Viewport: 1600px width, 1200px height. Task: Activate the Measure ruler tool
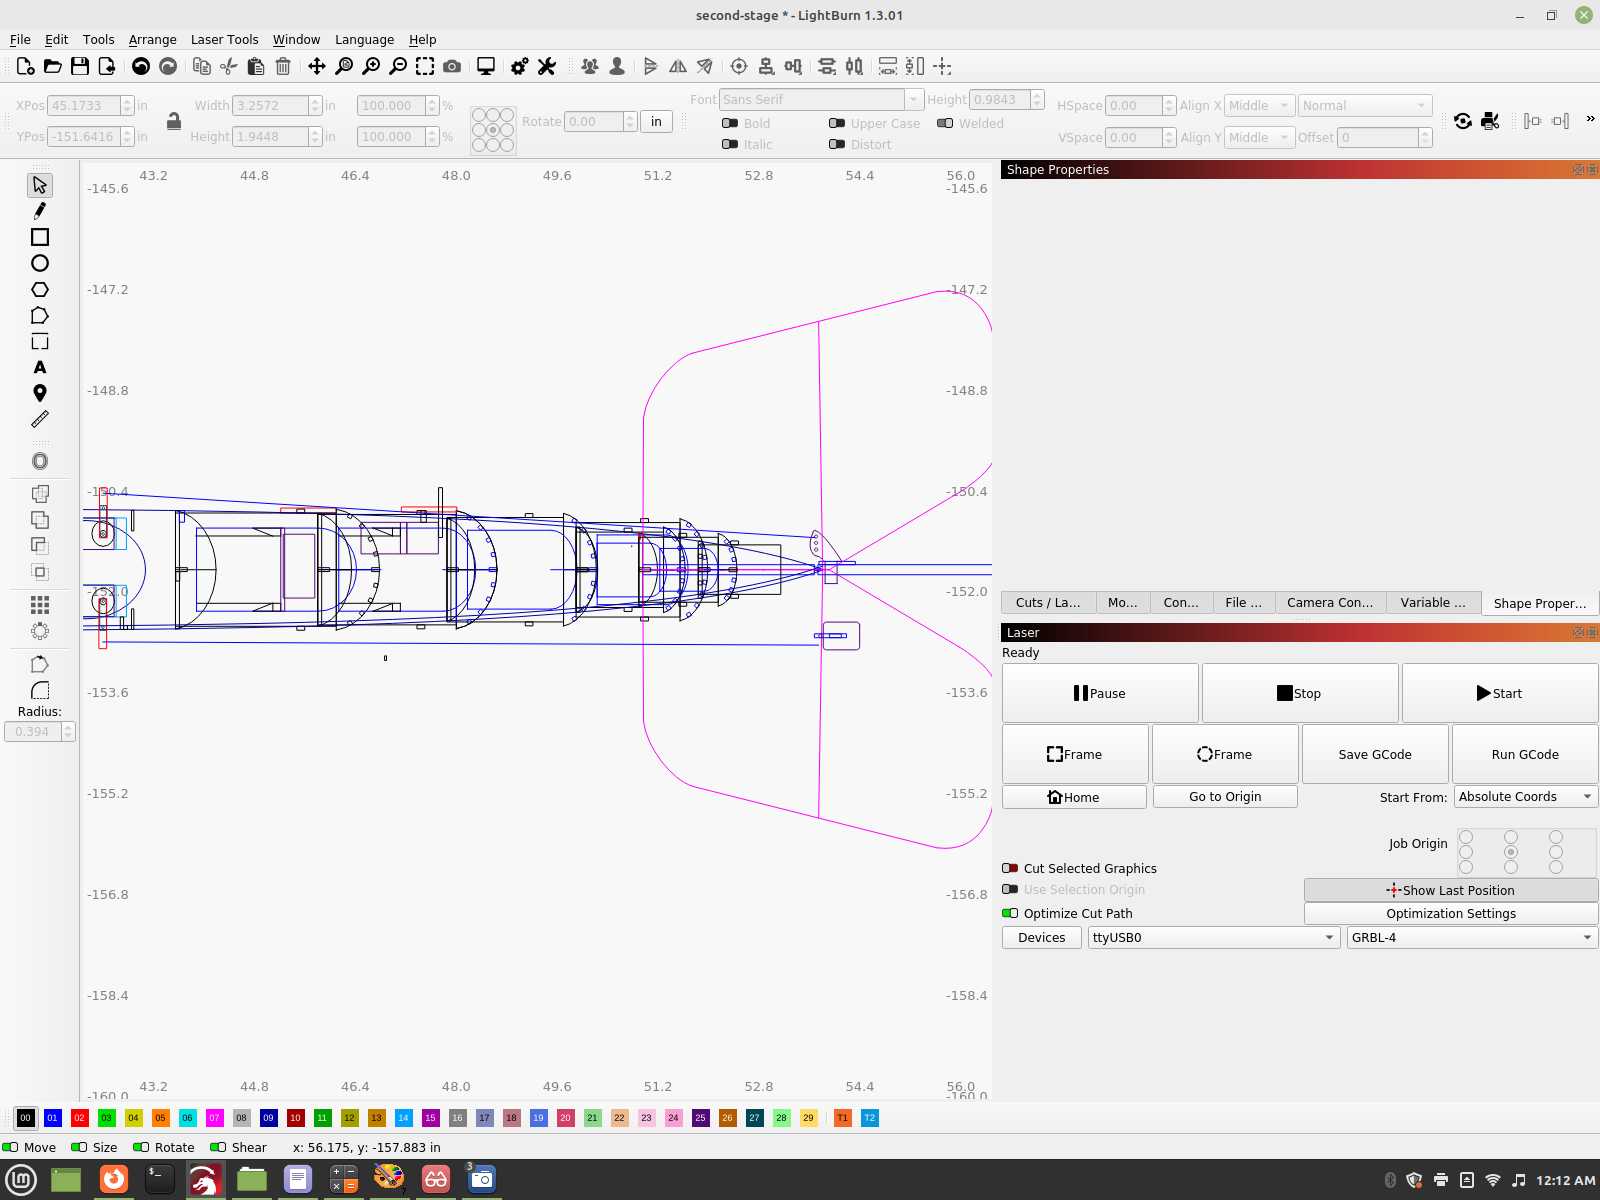point(40,419)
